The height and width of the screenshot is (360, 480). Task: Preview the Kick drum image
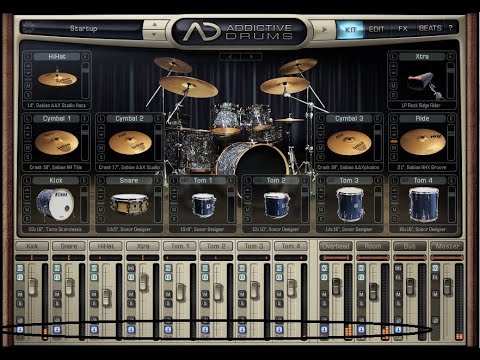[55, 204]
